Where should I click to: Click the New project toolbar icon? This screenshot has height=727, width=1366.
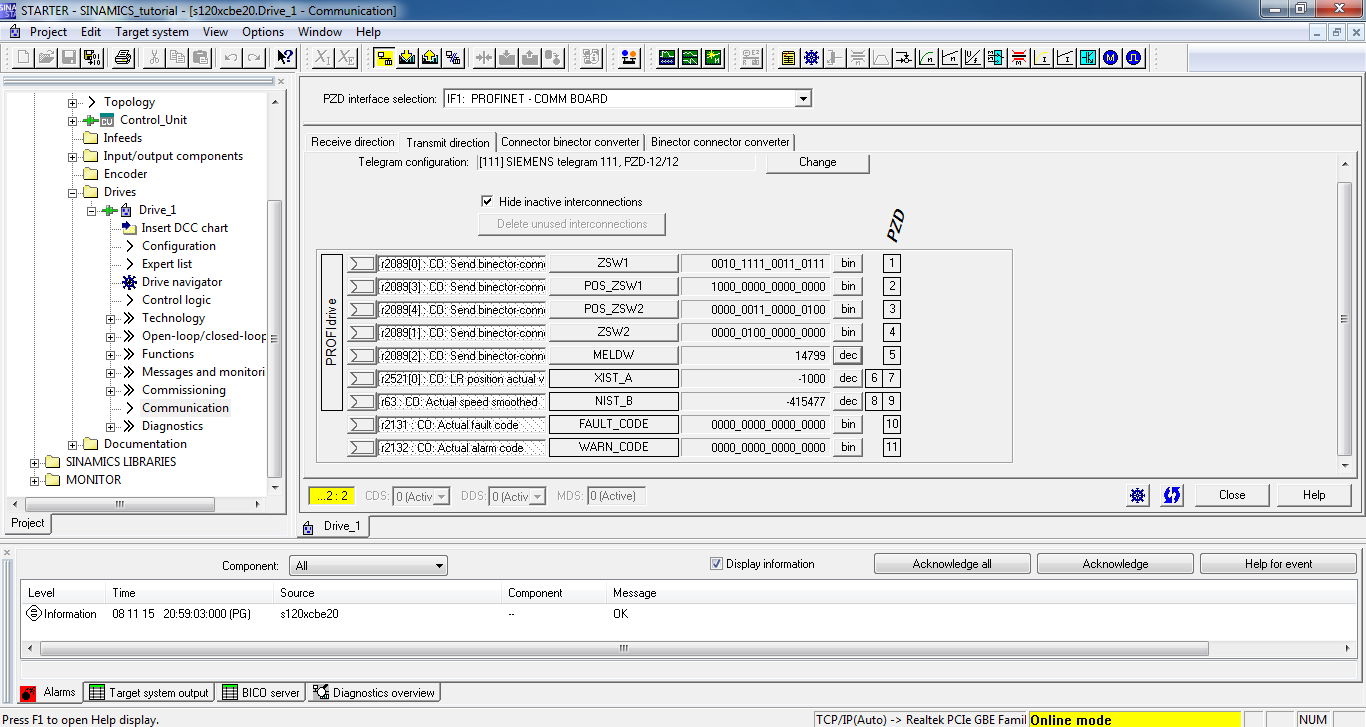coord(23,57)
